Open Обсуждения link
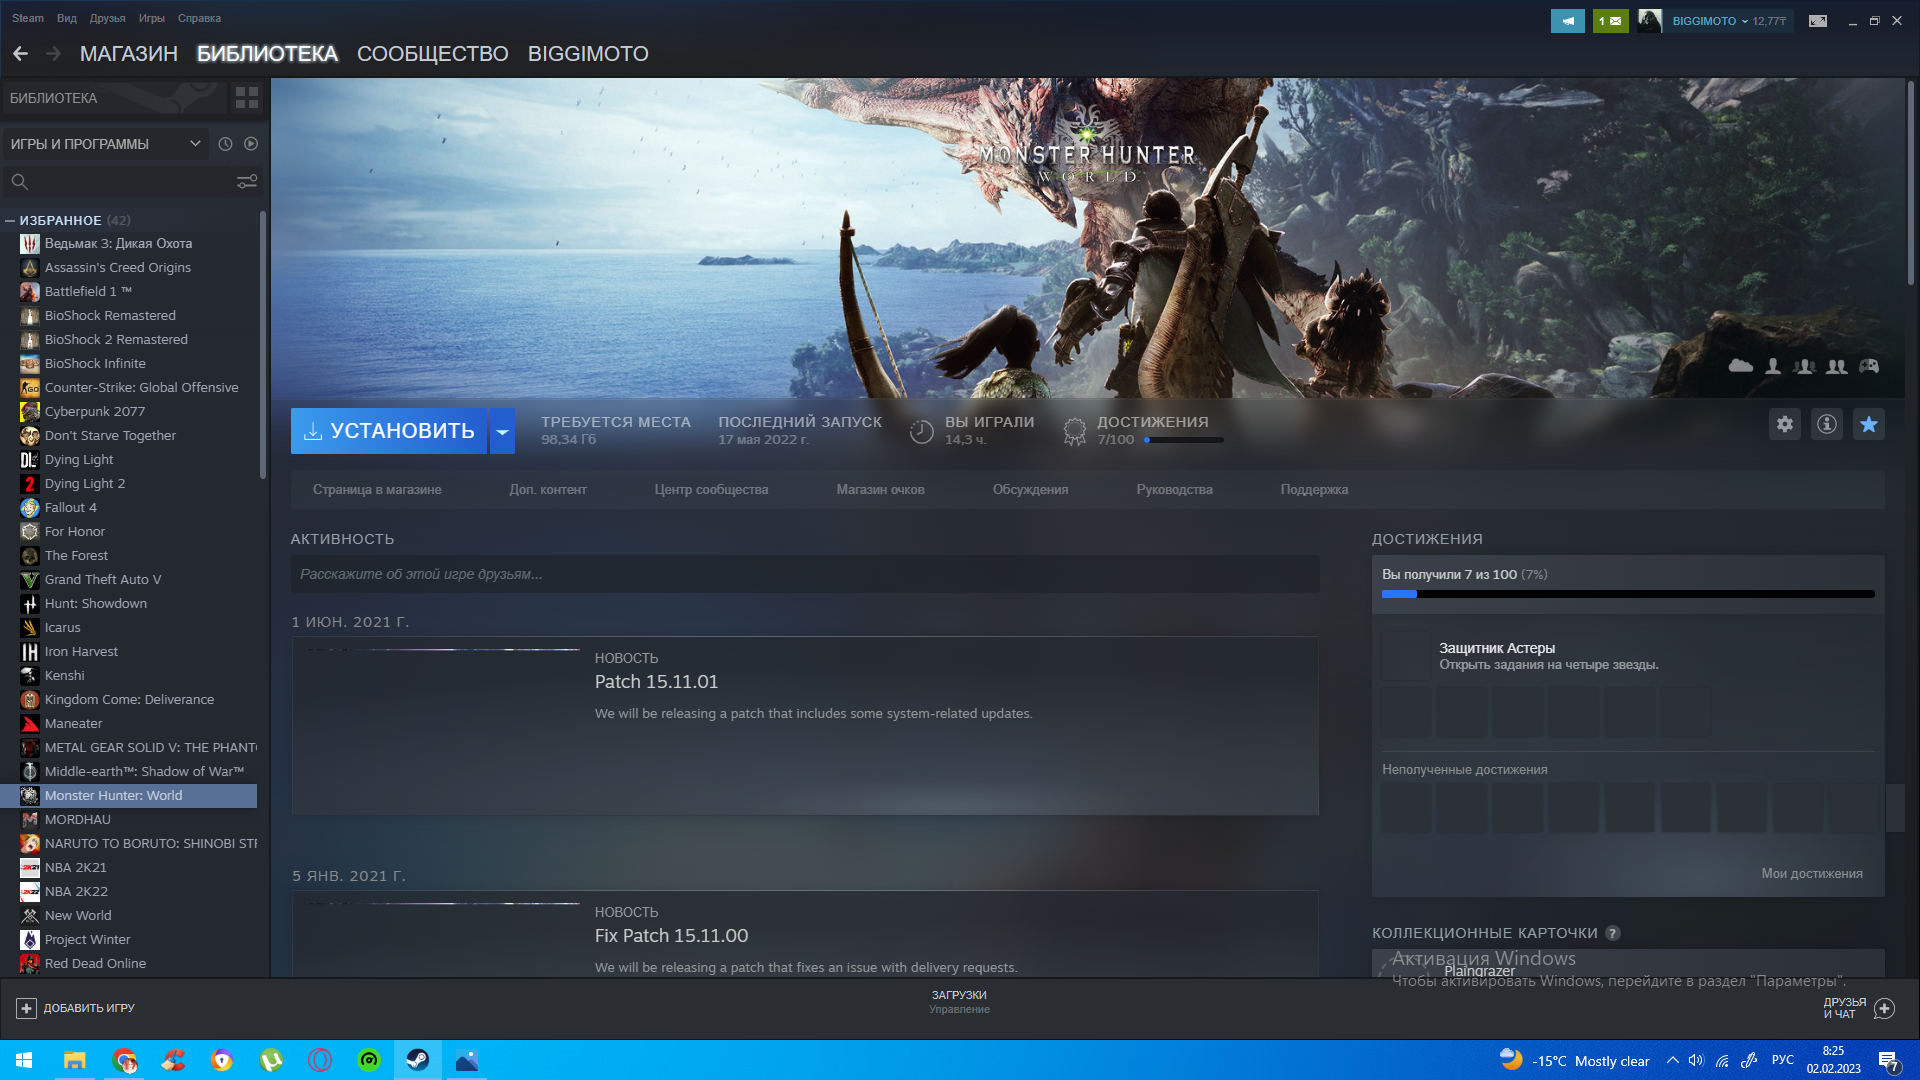This screenshot has height=1080, width=1920. coord(1030,490)
